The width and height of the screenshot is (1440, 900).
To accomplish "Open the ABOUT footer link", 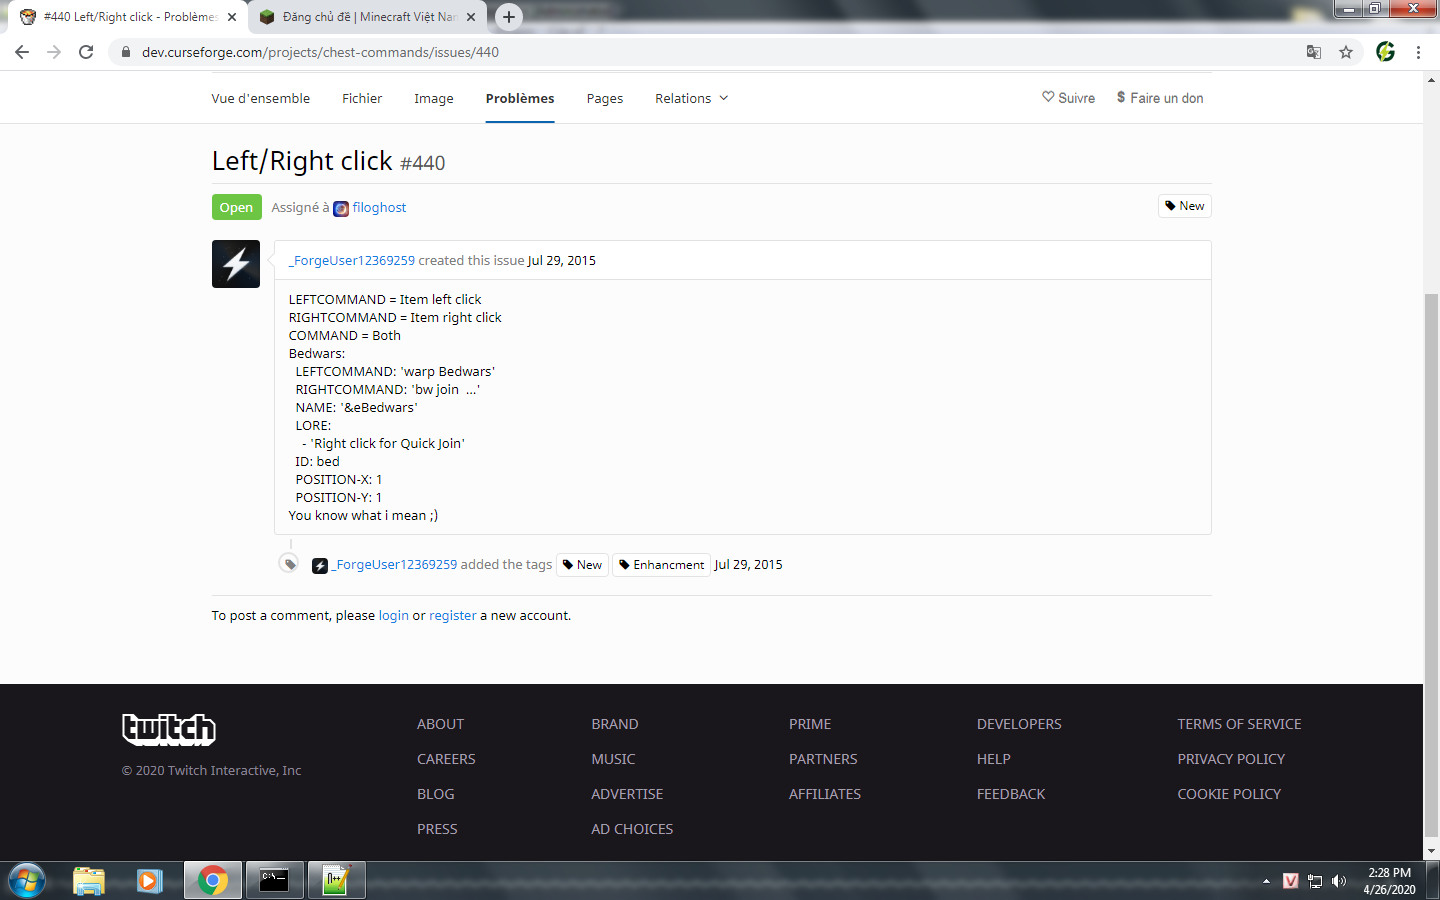I will [441, 724].
